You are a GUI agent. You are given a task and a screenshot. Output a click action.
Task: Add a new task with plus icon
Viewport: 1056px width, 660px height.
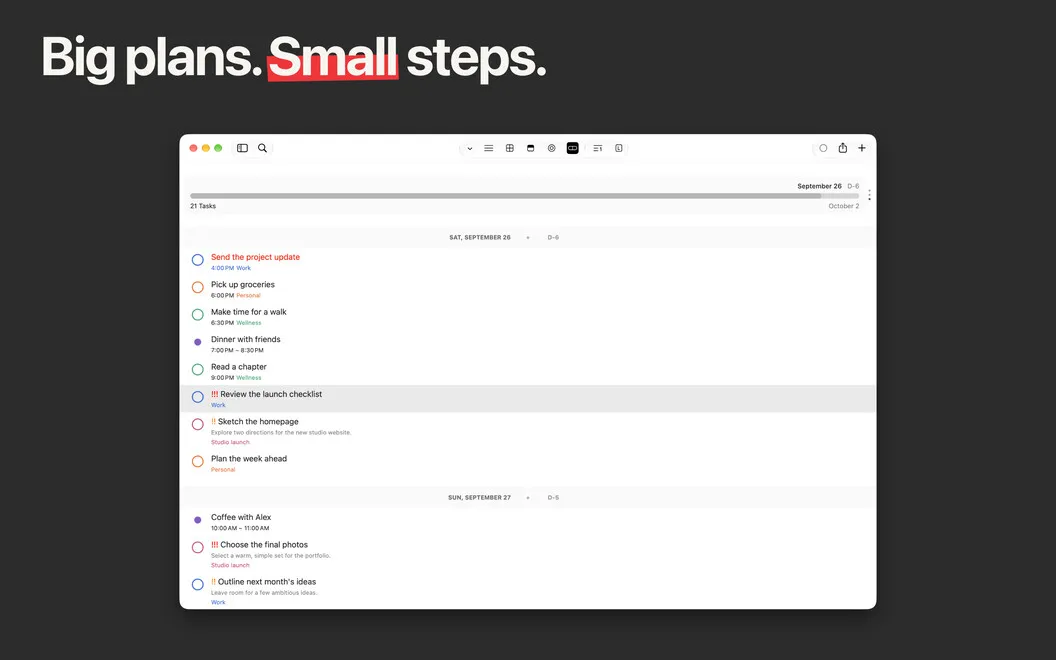coord(862,148)
